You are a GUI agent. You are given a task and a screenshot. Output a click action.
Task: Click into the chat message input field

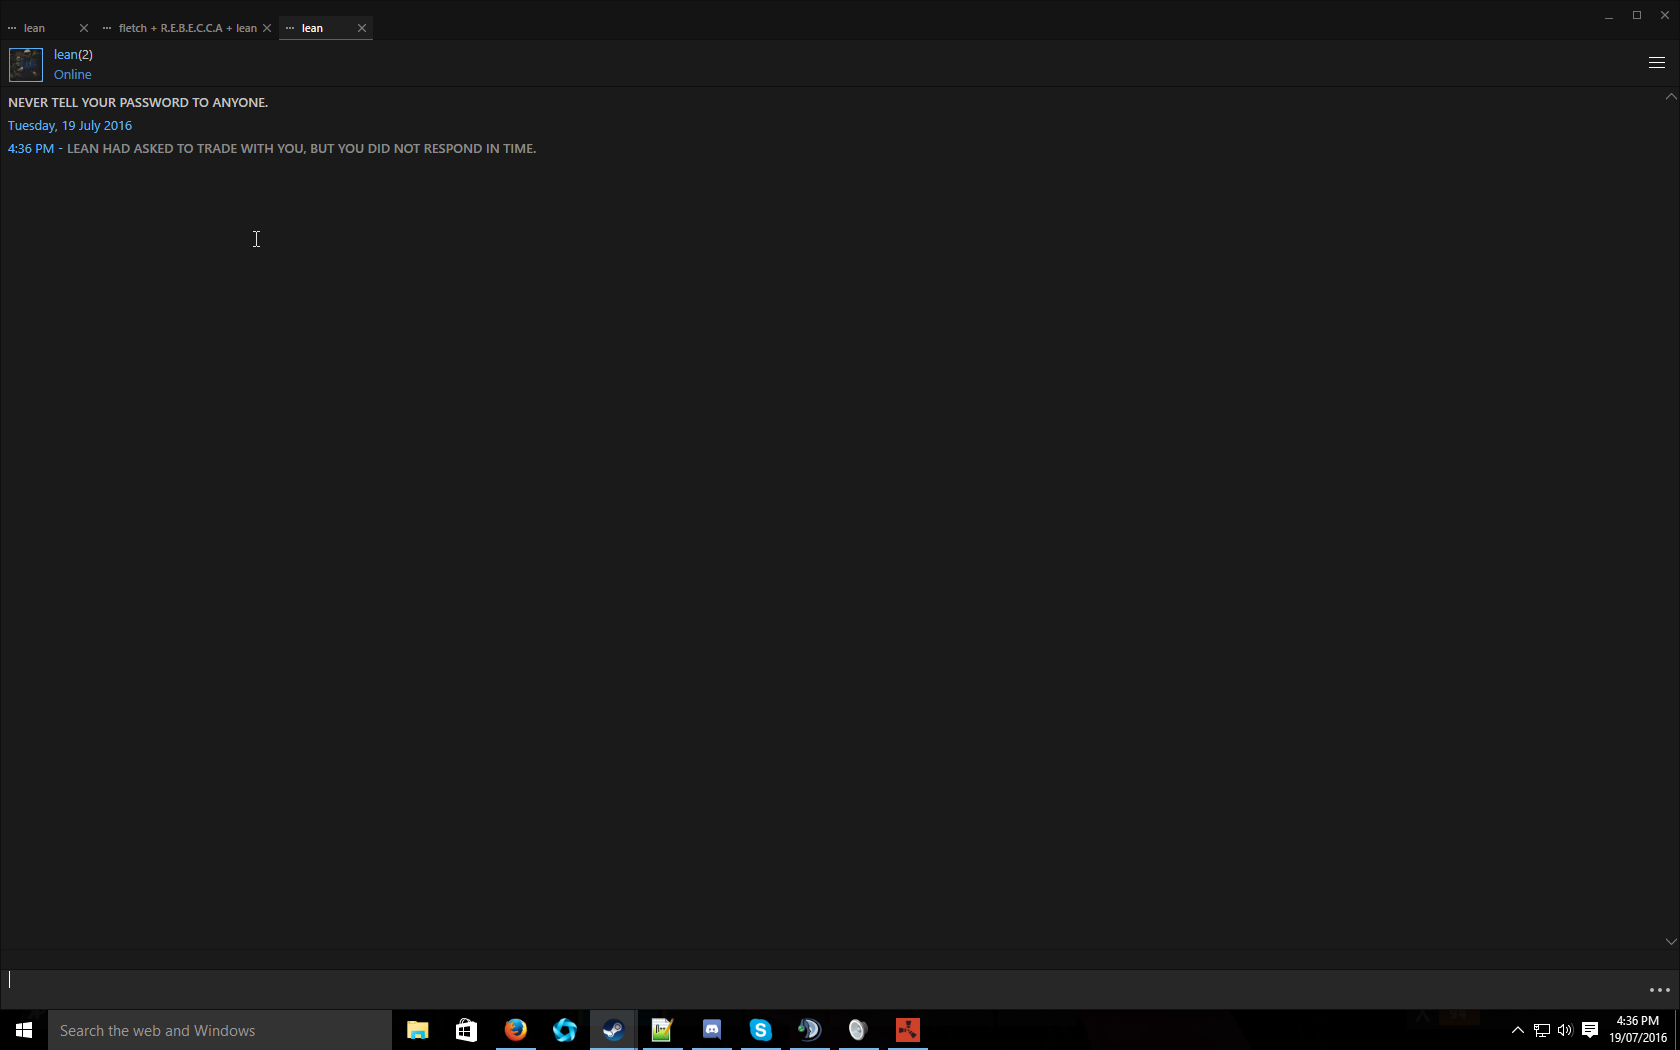(x=800, y=980)
